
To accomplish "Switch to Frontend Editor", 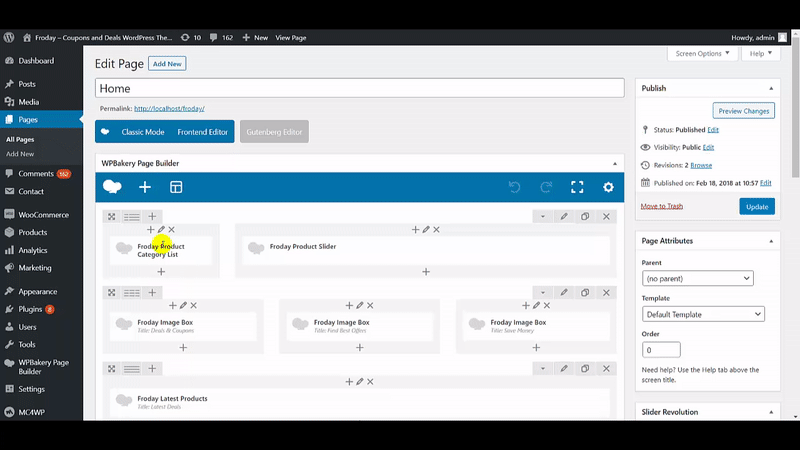I will [x=203, y=132].
